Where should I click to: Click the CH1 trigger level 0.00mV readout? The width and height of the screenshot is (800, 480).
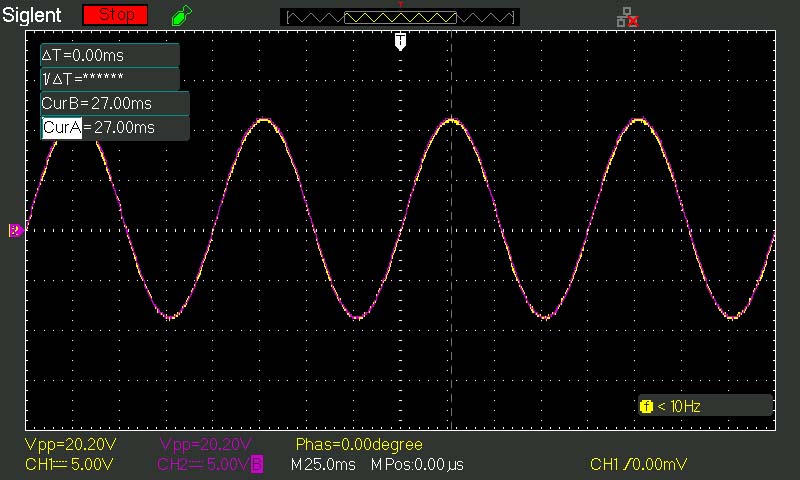[x=638, y=465]
